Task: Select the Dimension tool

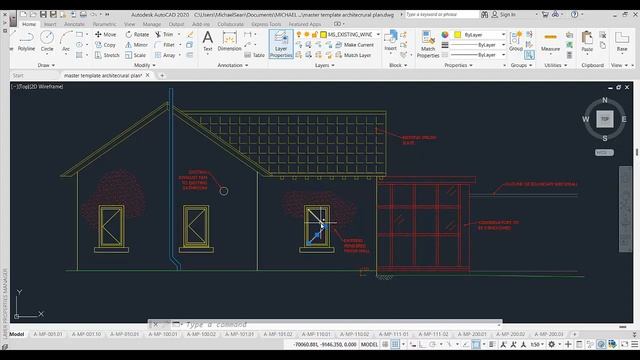Action: click(229, 41)
